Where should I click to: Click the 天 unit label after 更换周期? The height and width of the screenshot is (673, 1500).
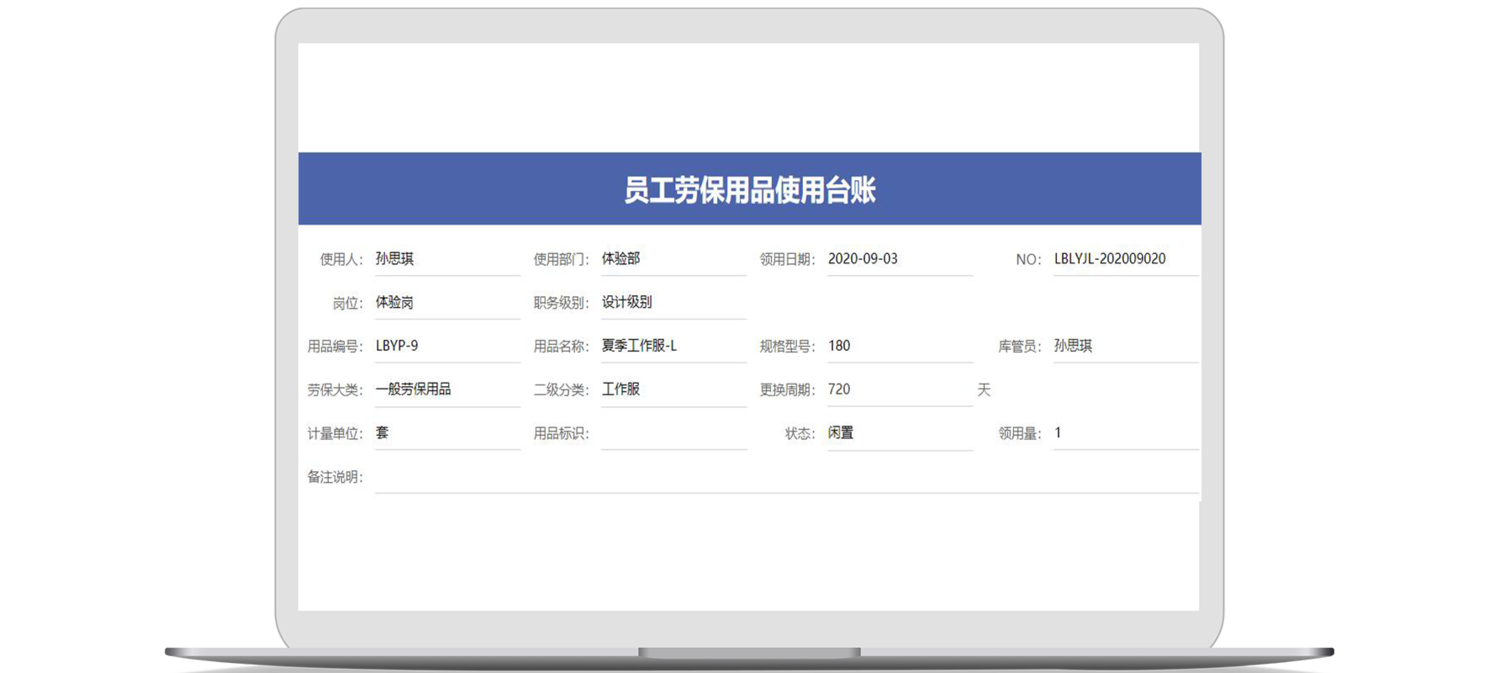[x=984, y=390]
